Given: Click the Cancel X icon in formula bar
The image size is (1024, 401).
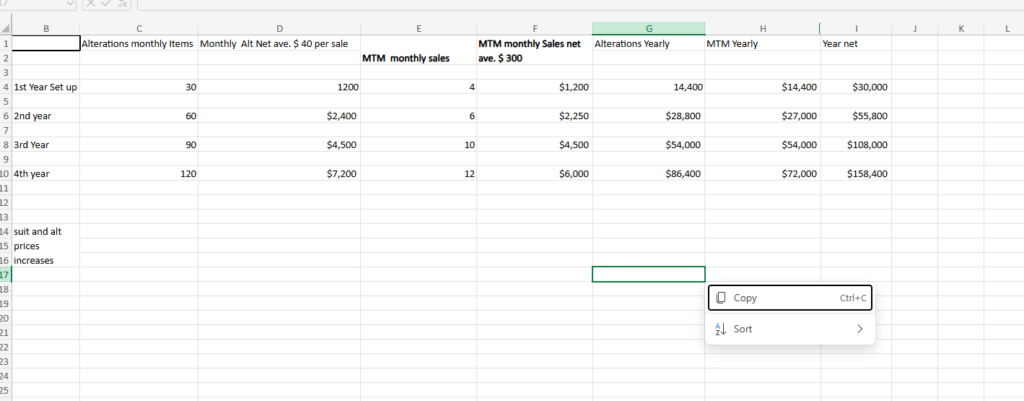Looking at the screenshot, I should point(92,4).
